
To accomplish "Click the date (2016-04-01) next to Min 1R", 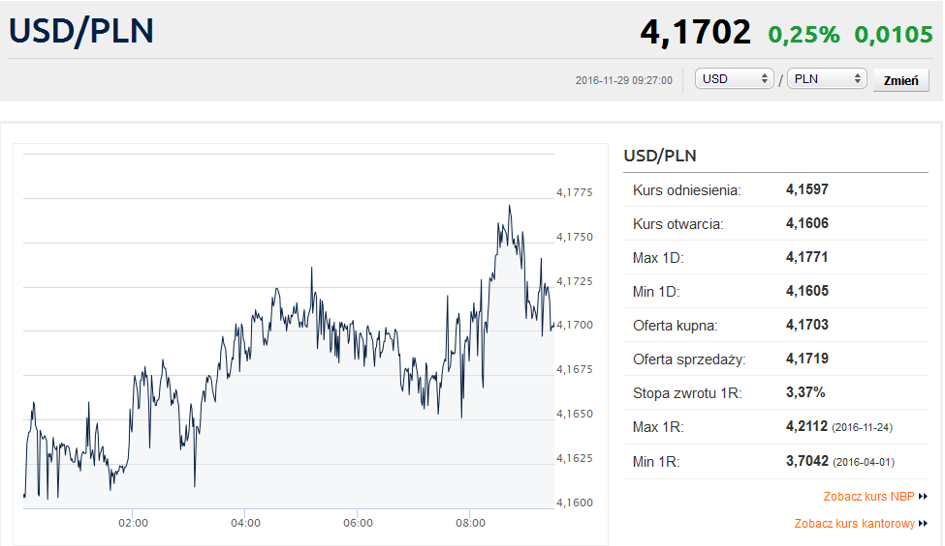I will [864, 462].
